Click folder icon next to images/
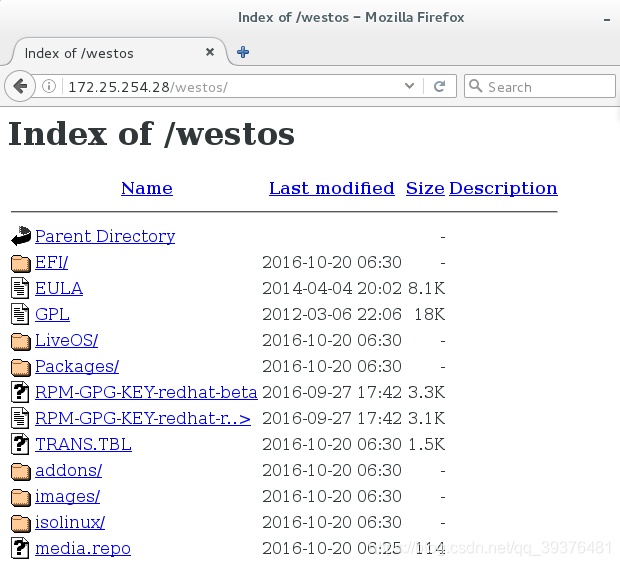Image resolution: width=620 pixels, height=566 pixels. 21,498
